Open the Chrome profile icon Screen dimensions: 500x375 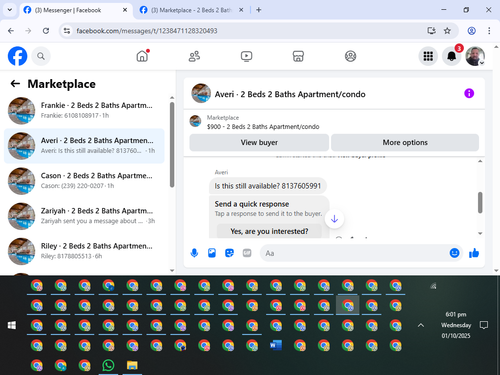(471, 31)
